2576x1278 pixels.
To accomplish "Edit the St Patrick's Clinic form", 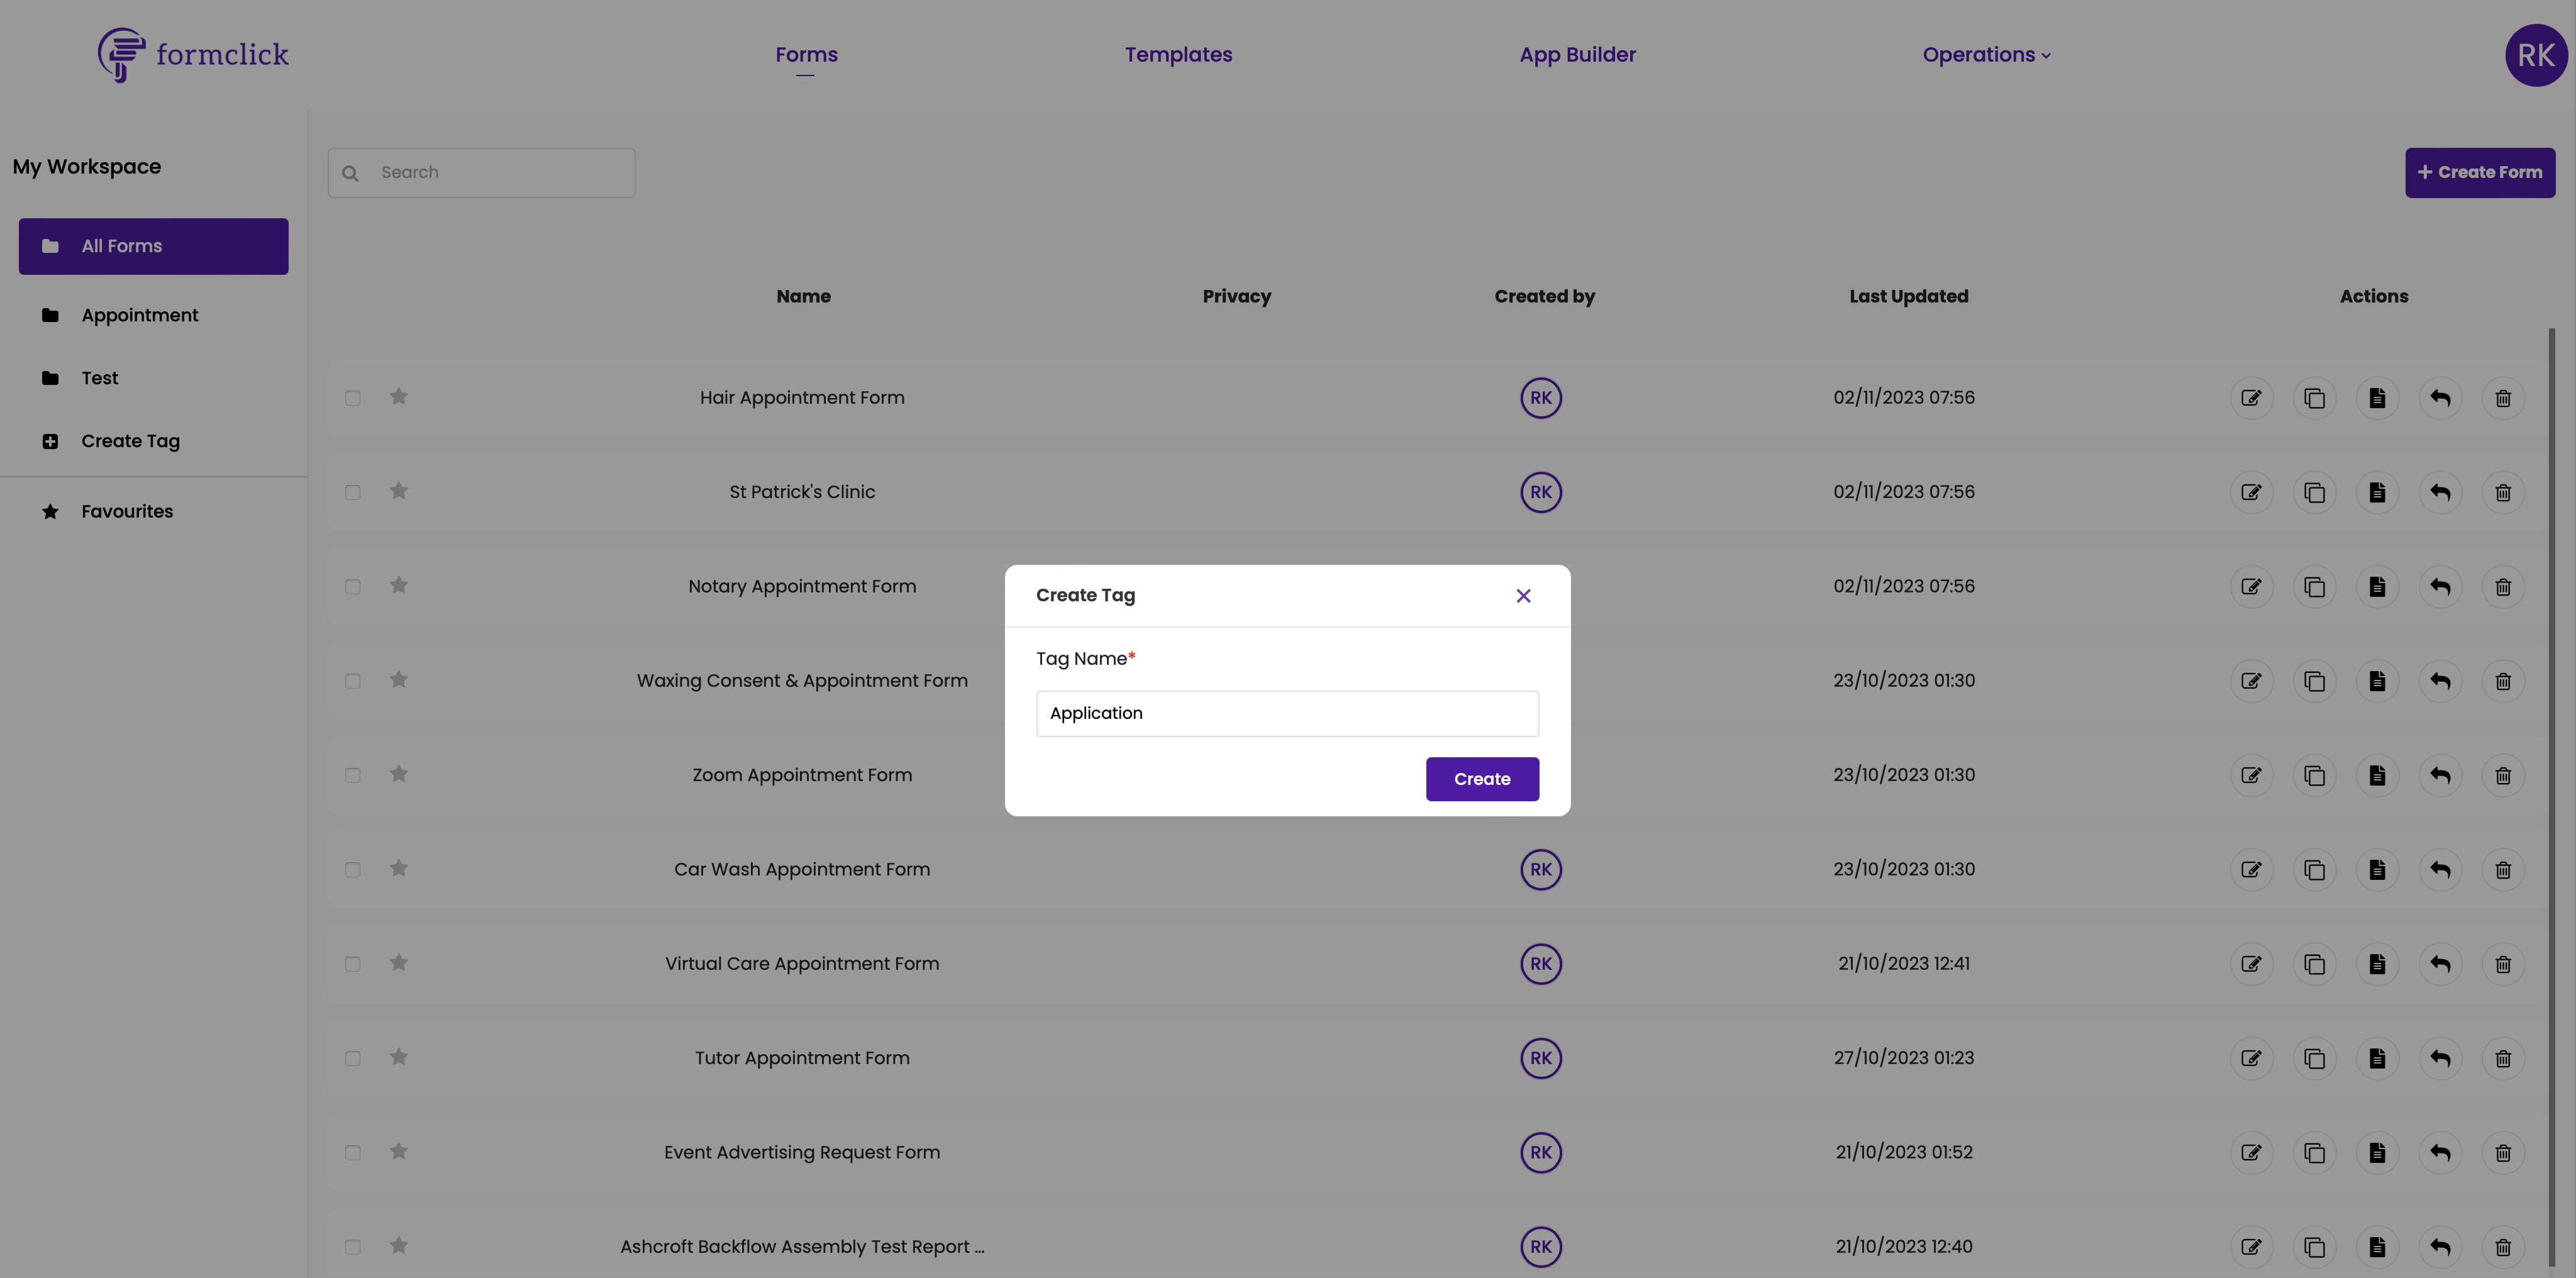I will [2251, 492].
